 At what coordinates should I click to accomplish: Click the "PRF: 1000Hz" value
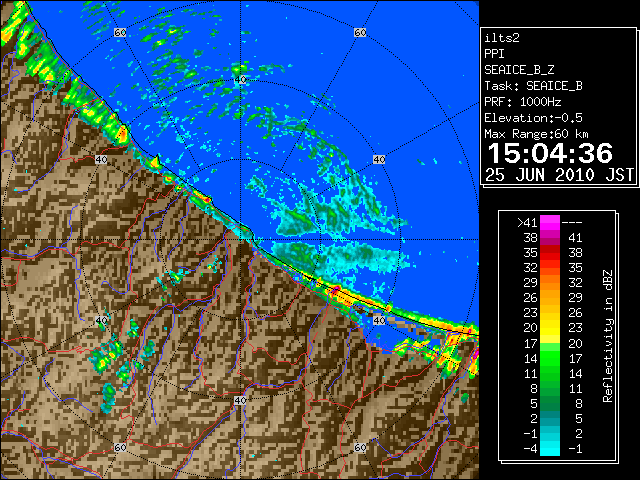[523, 102]
